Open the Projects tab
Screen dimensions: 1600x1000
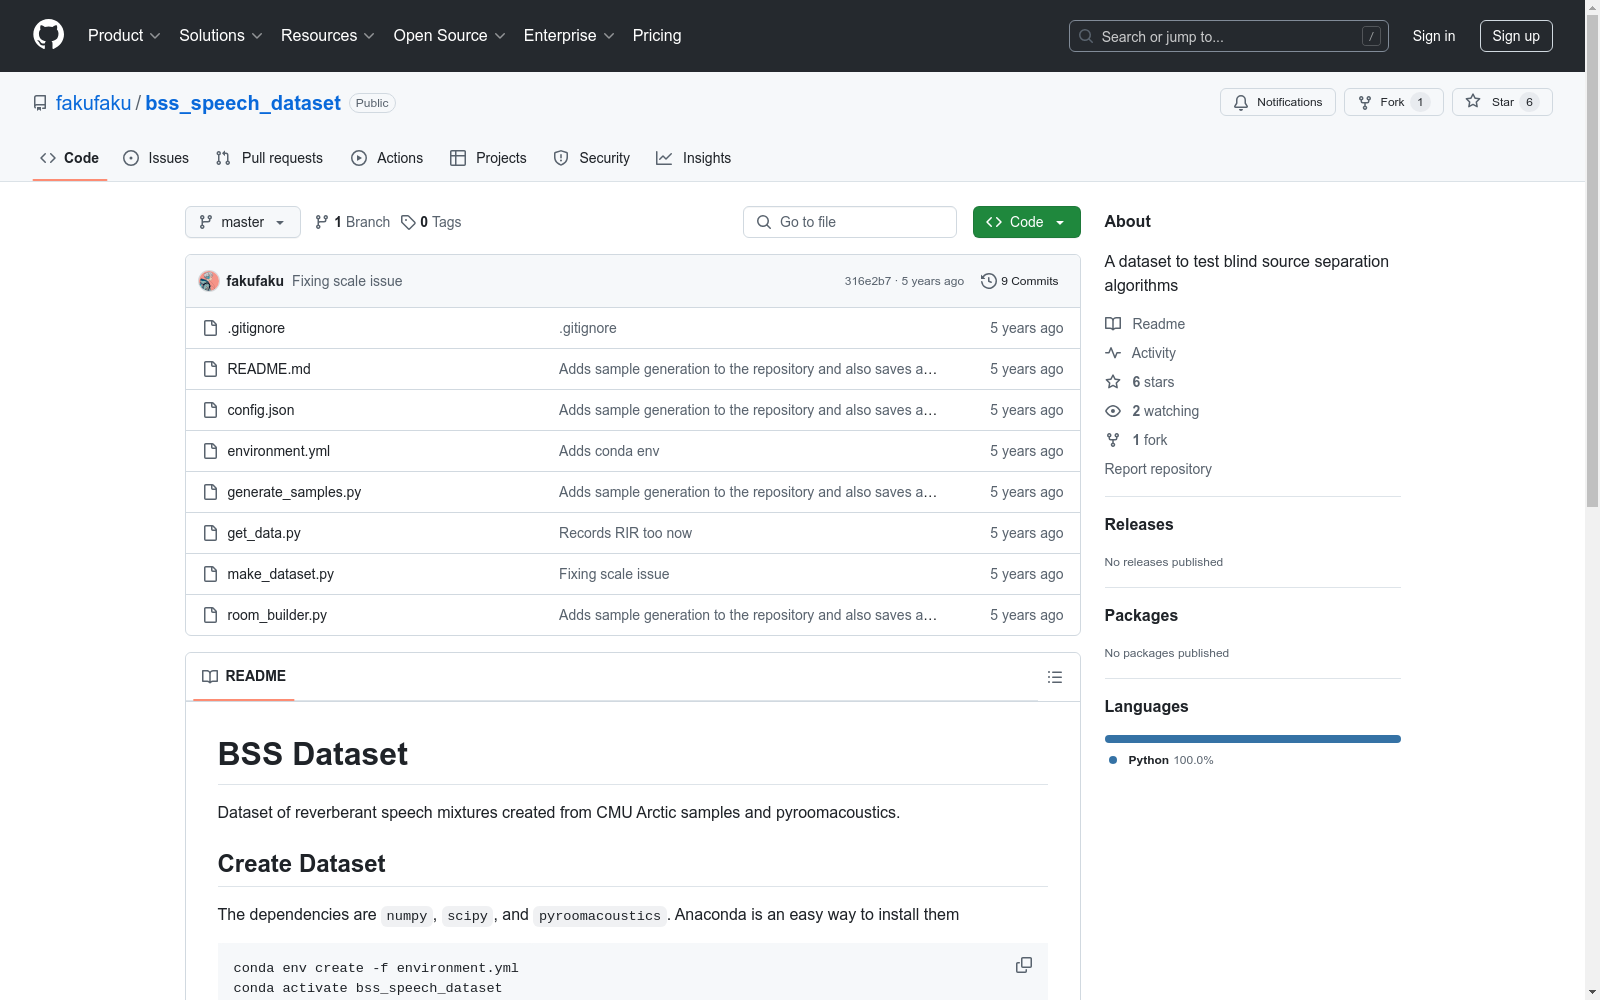tap(488, 158)
